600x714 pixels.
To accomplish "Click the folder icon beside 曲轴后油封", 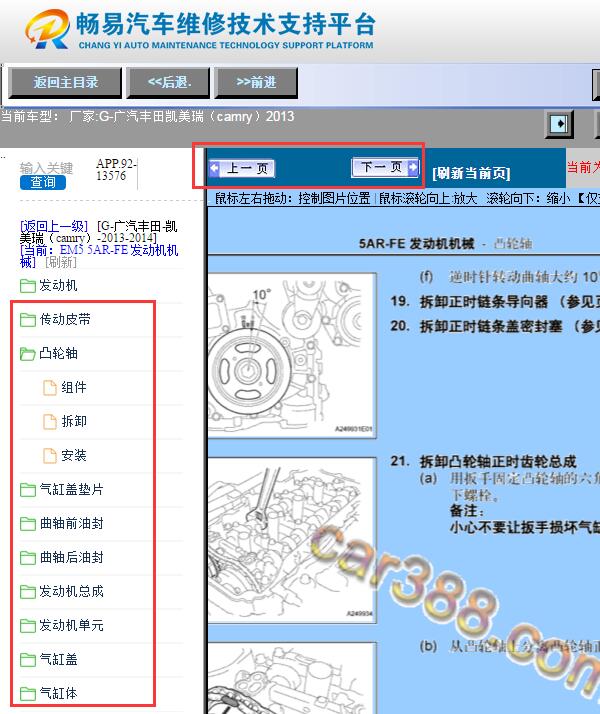I will coord(28,558).
